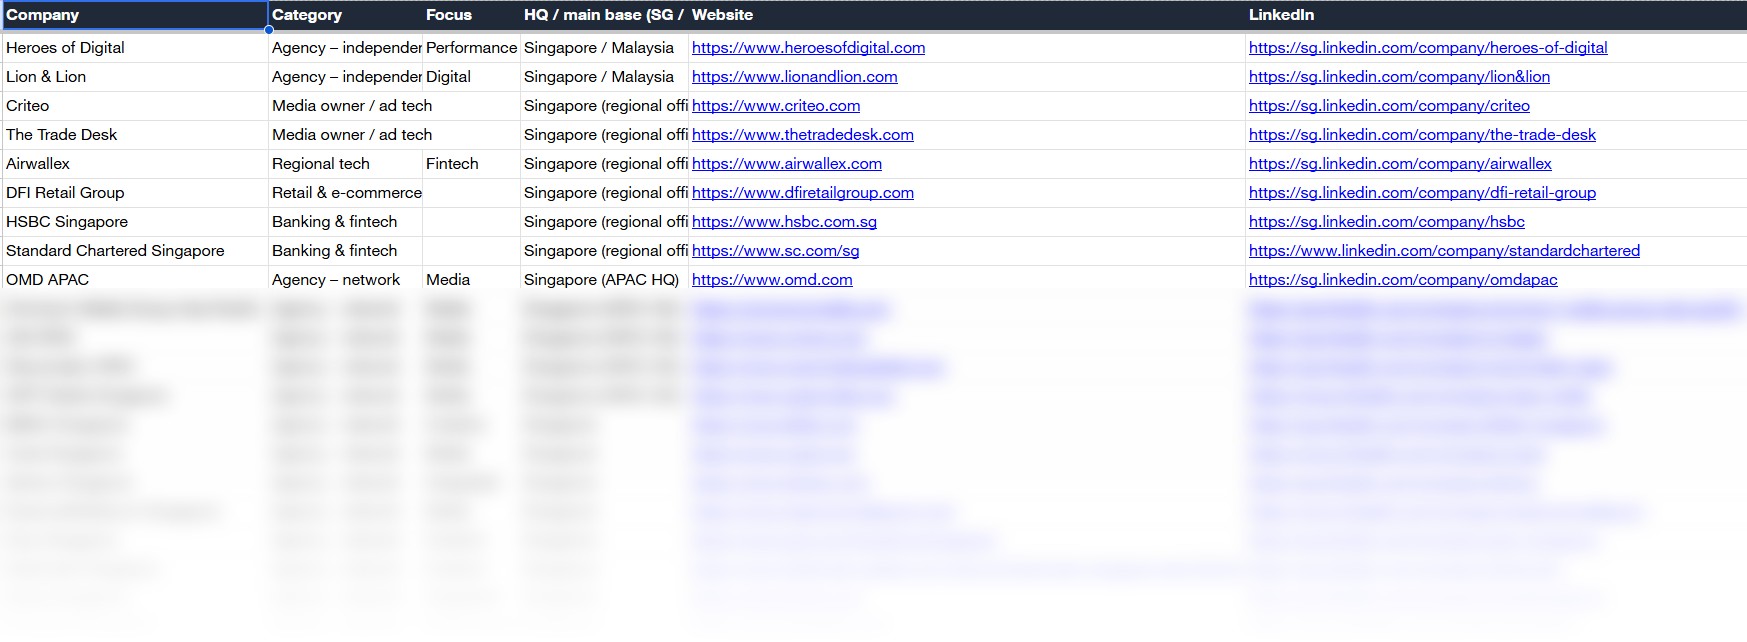Viewport: 1747px width, 642px height.
Task: Select Heroes of Digital Singapore / Malaysia cell
Action: pyautogui.click(x=604, y=48)
